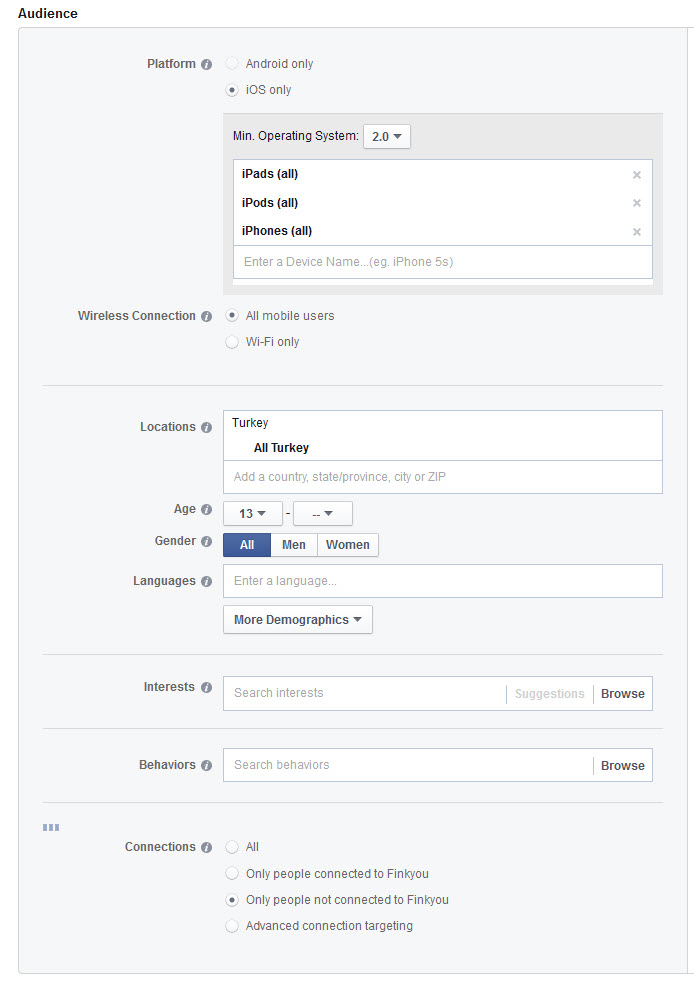694x991 pixels.
Task: Click the info icon beside Connections
Action: coord(206,847)
